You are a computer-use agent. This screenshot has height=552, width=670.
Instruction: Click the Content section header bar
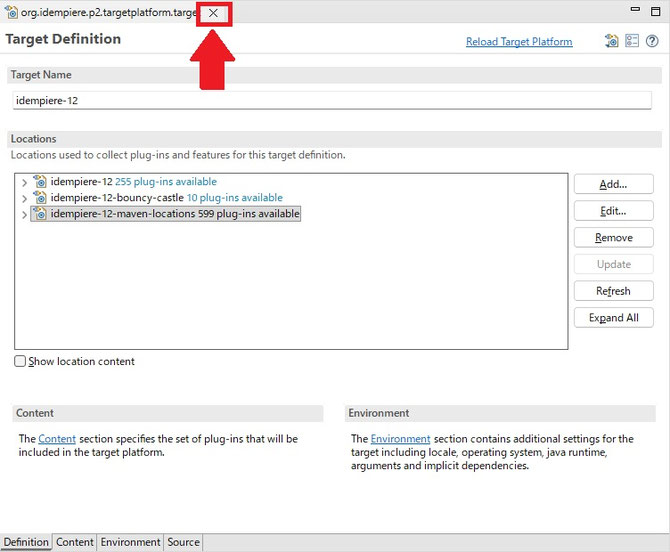point(168,413)
